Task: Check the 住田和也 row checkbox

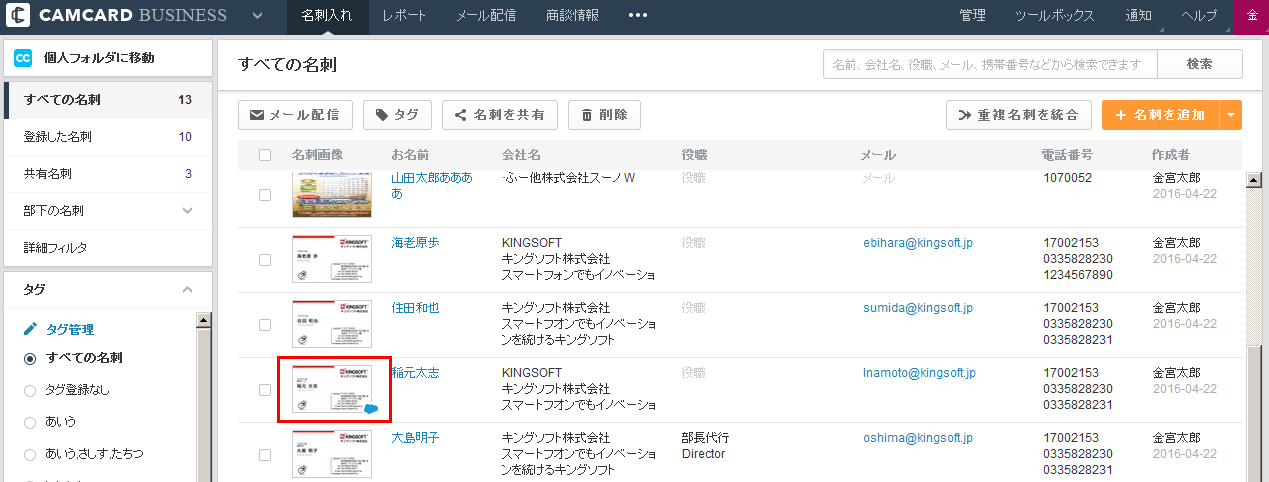Action: coord(265,325)
